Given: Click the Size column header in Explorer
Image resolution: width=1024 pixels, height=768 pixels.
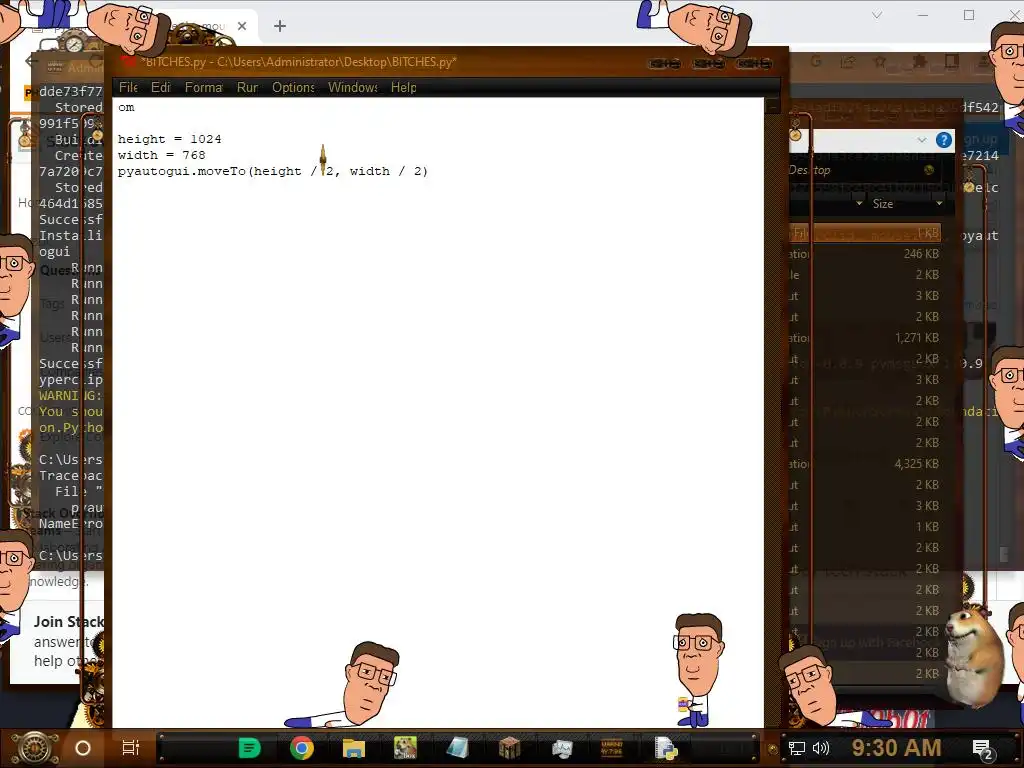Looking at the screenshot, I should 883,204.
